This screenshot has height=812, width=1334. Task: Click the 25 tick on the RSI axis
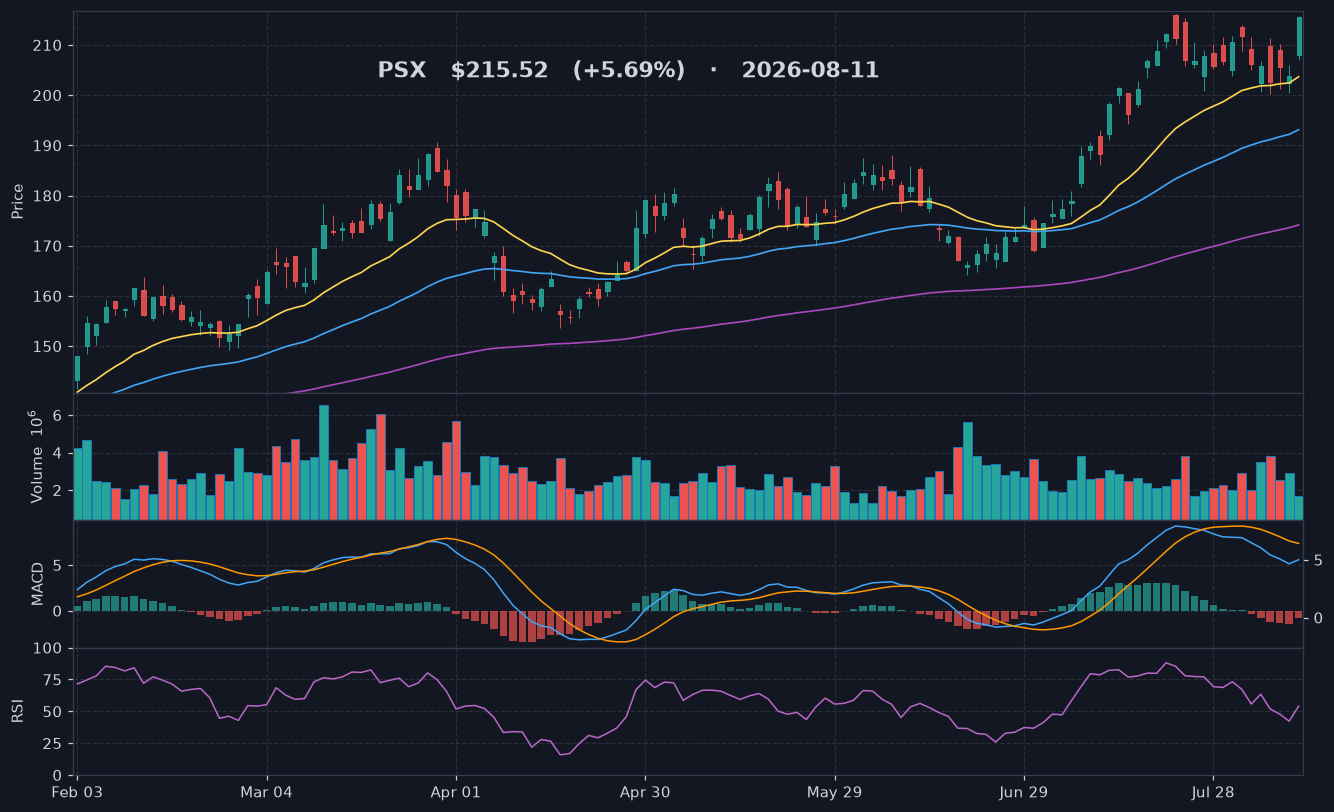tap(52, 744)
